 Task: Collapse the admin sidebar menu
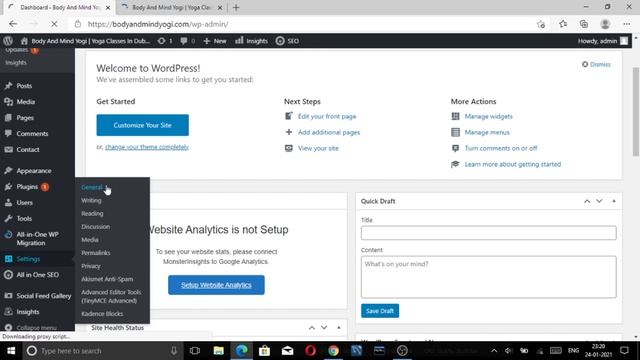(x=36, y=327)
